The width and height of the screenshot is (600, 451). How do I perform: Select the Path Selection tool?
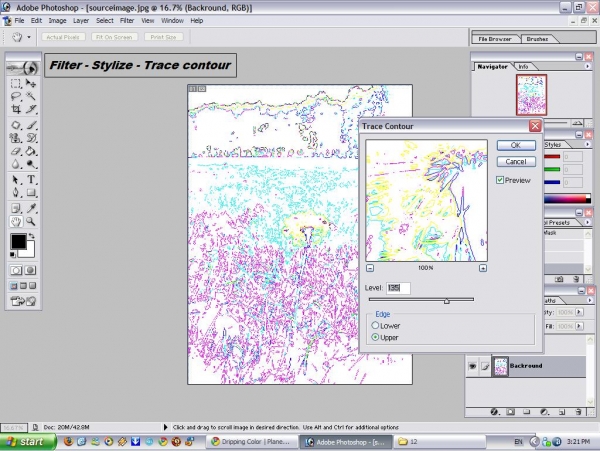(x=16, y=179)
